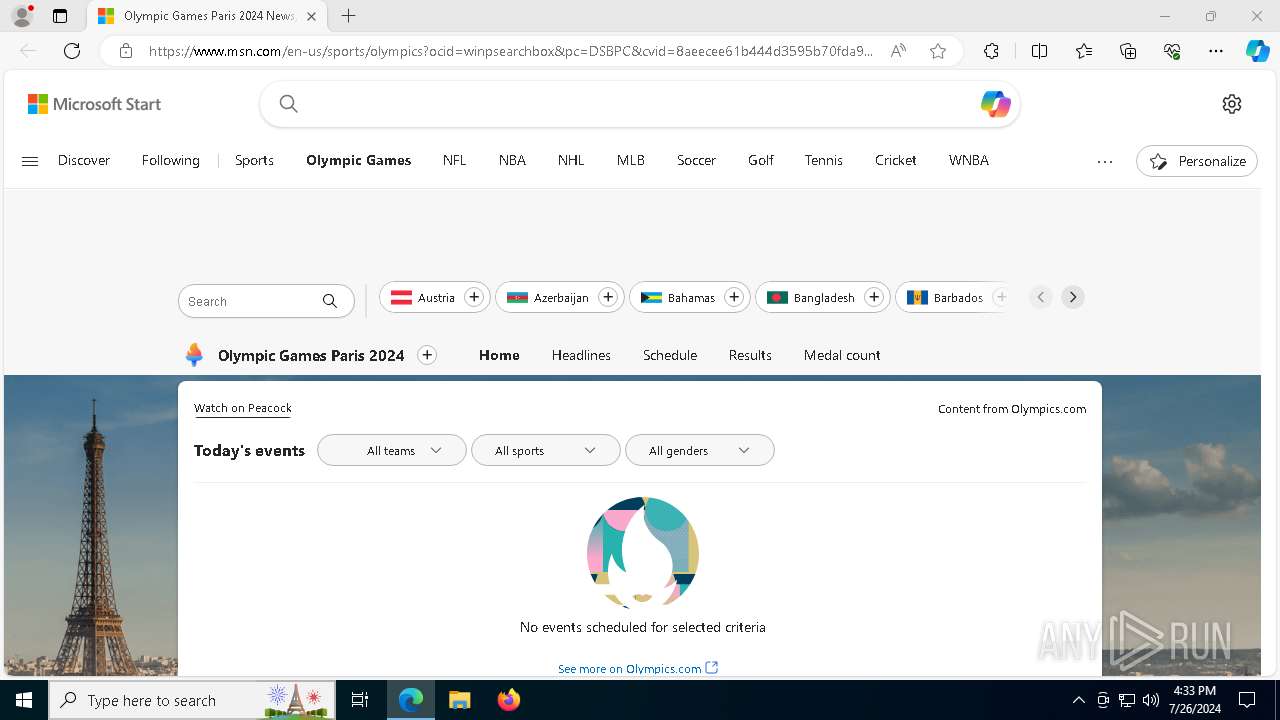1280x720 pixels.
Task: Follow Bahamas with plus button
Action: coord(734,297)
